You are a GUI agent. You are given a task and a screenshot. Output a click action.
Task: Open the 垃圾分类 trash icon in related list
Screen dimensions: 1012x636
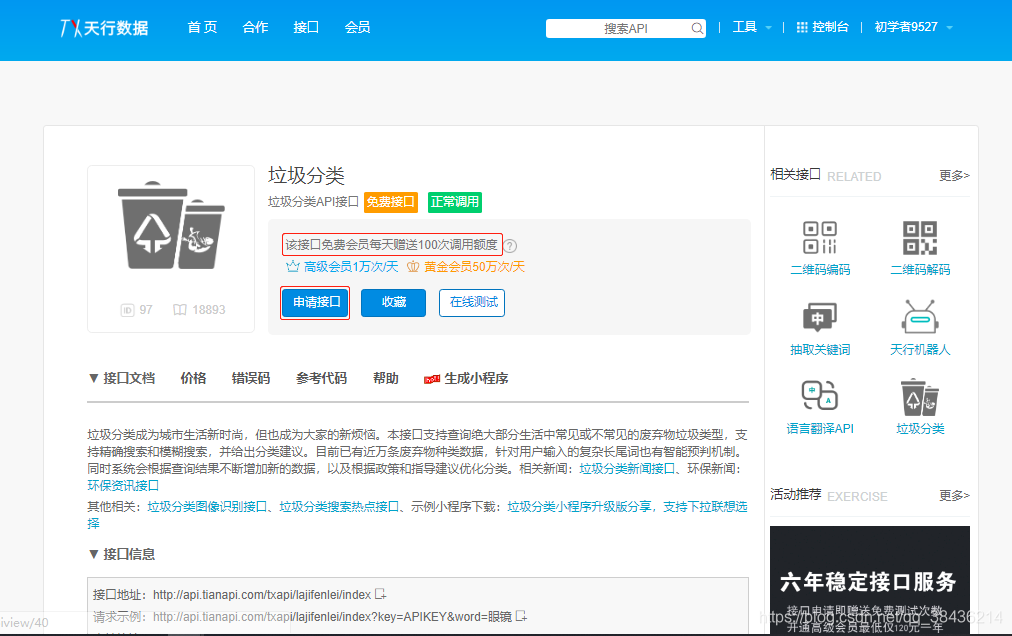click(x=920, y=396)
